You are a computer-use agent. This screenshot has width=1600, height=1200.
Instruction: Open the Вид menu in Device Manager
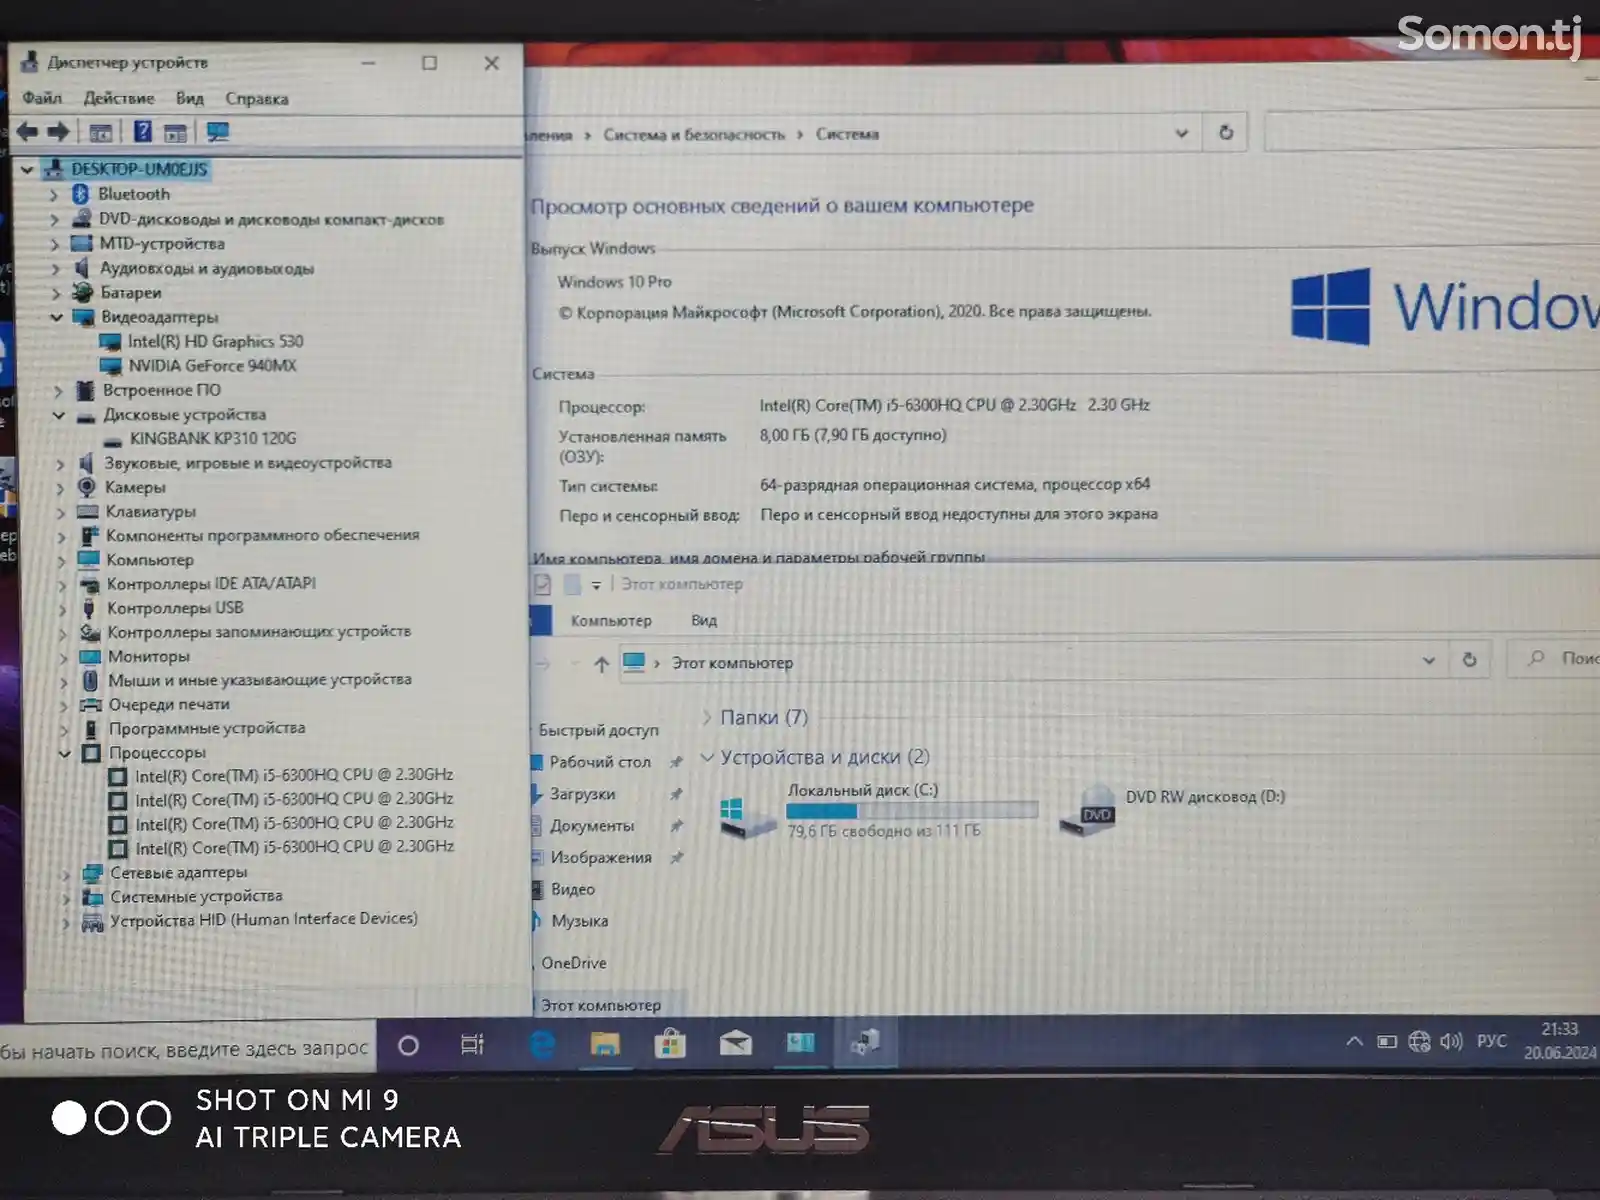190,98
